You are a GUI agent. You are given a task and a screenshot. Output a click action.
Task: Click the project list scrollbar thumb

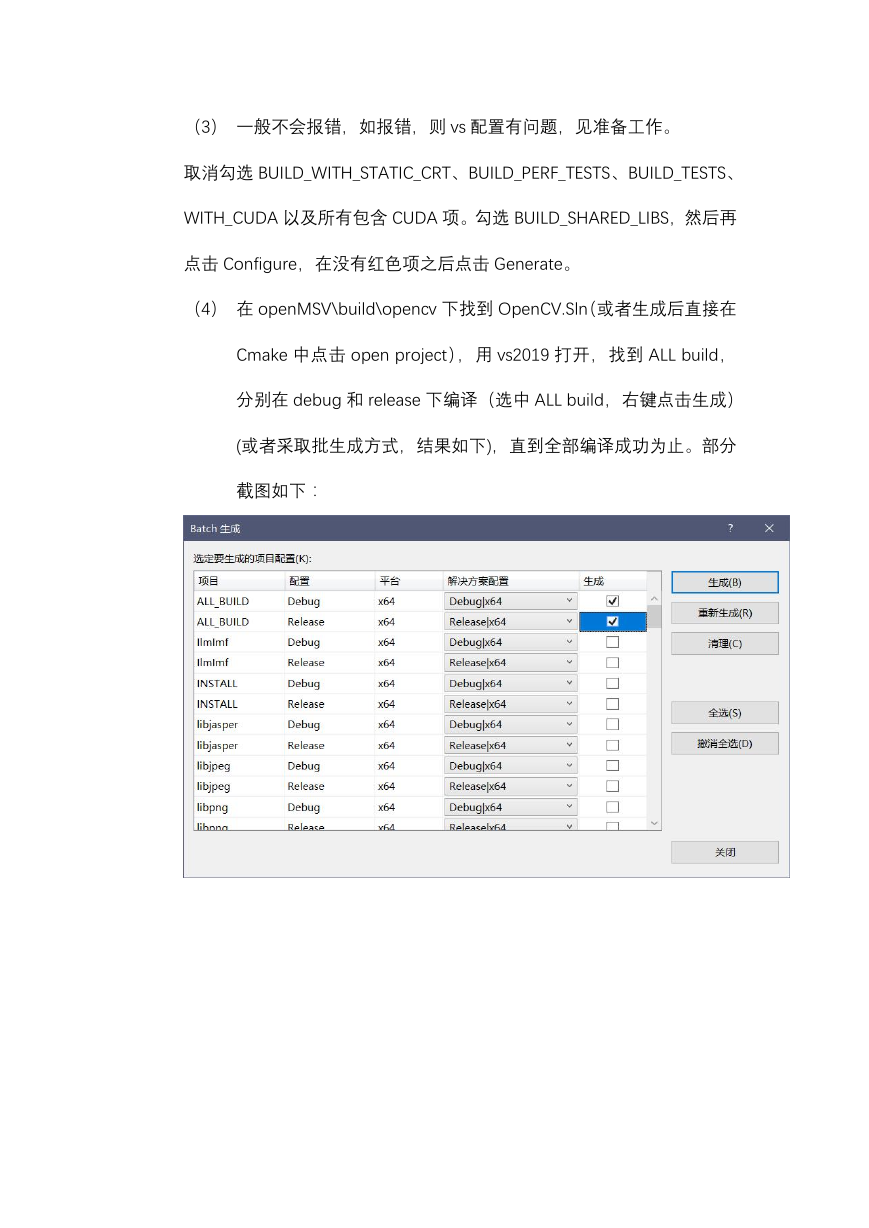point(655,616)
